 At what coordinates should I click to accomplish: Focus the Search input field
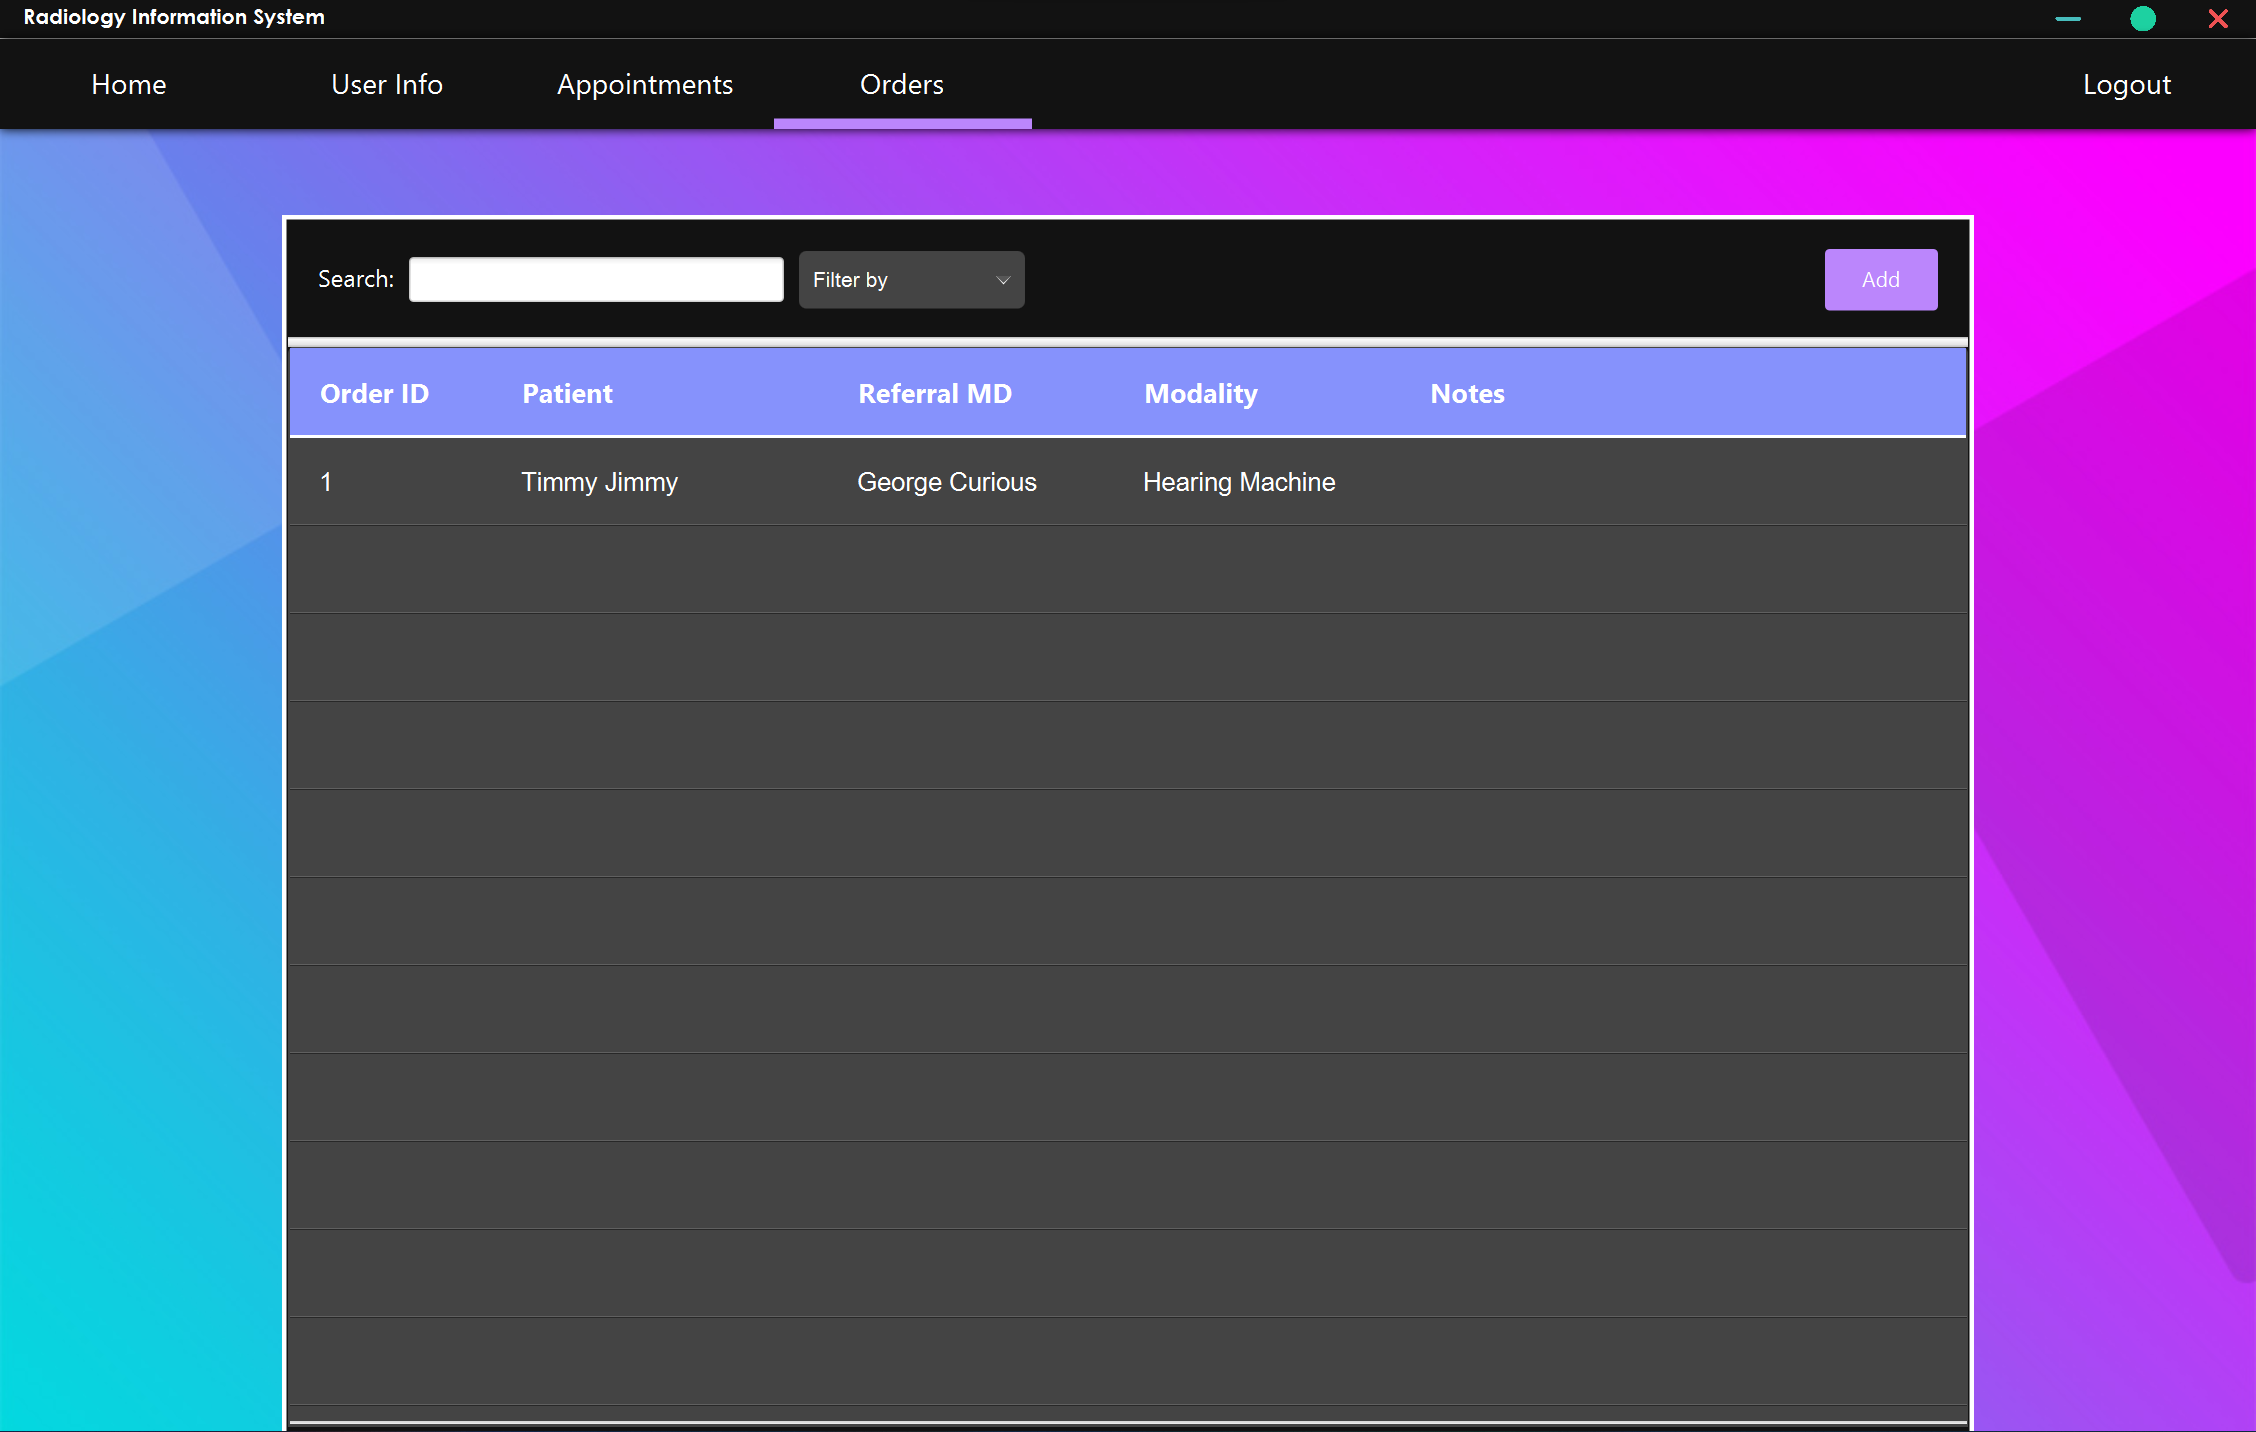596,280
